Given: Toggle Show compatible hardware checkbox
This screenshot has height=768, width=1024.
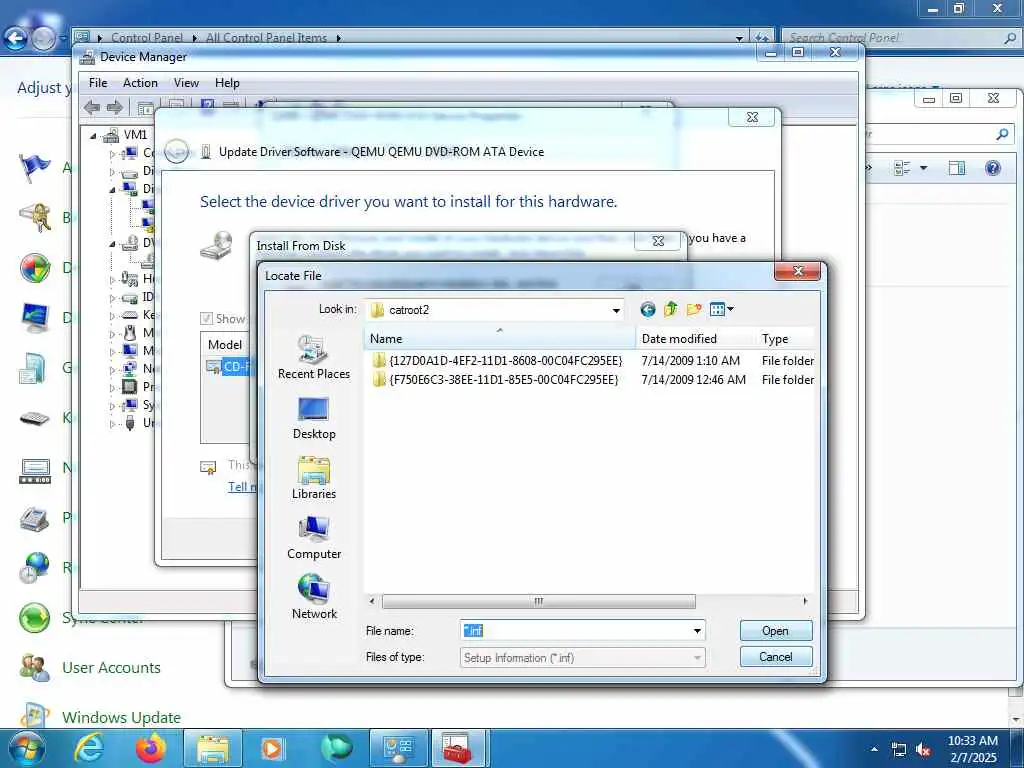Looking at the screenshot, I should point(206,319).
